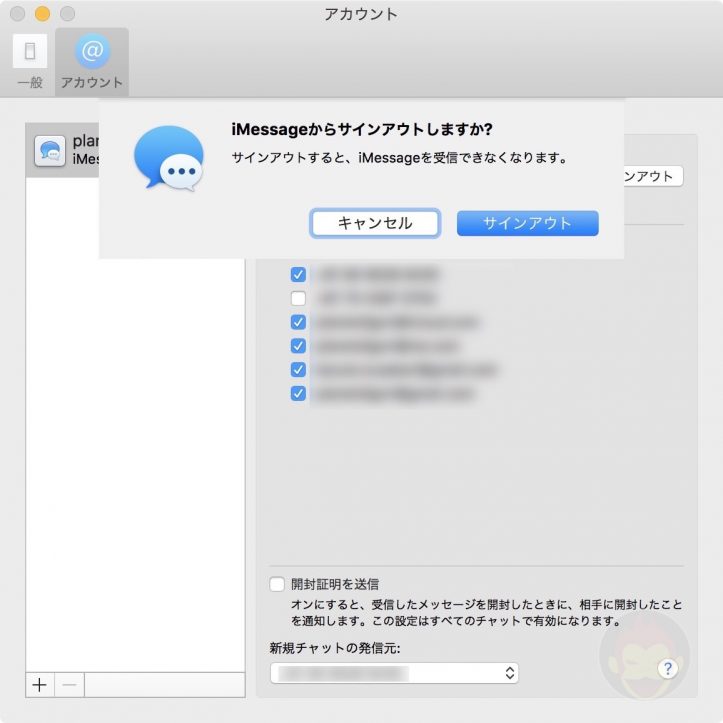Add an account with the plus button
The image size is (723, 723).
tap(40, 685)
